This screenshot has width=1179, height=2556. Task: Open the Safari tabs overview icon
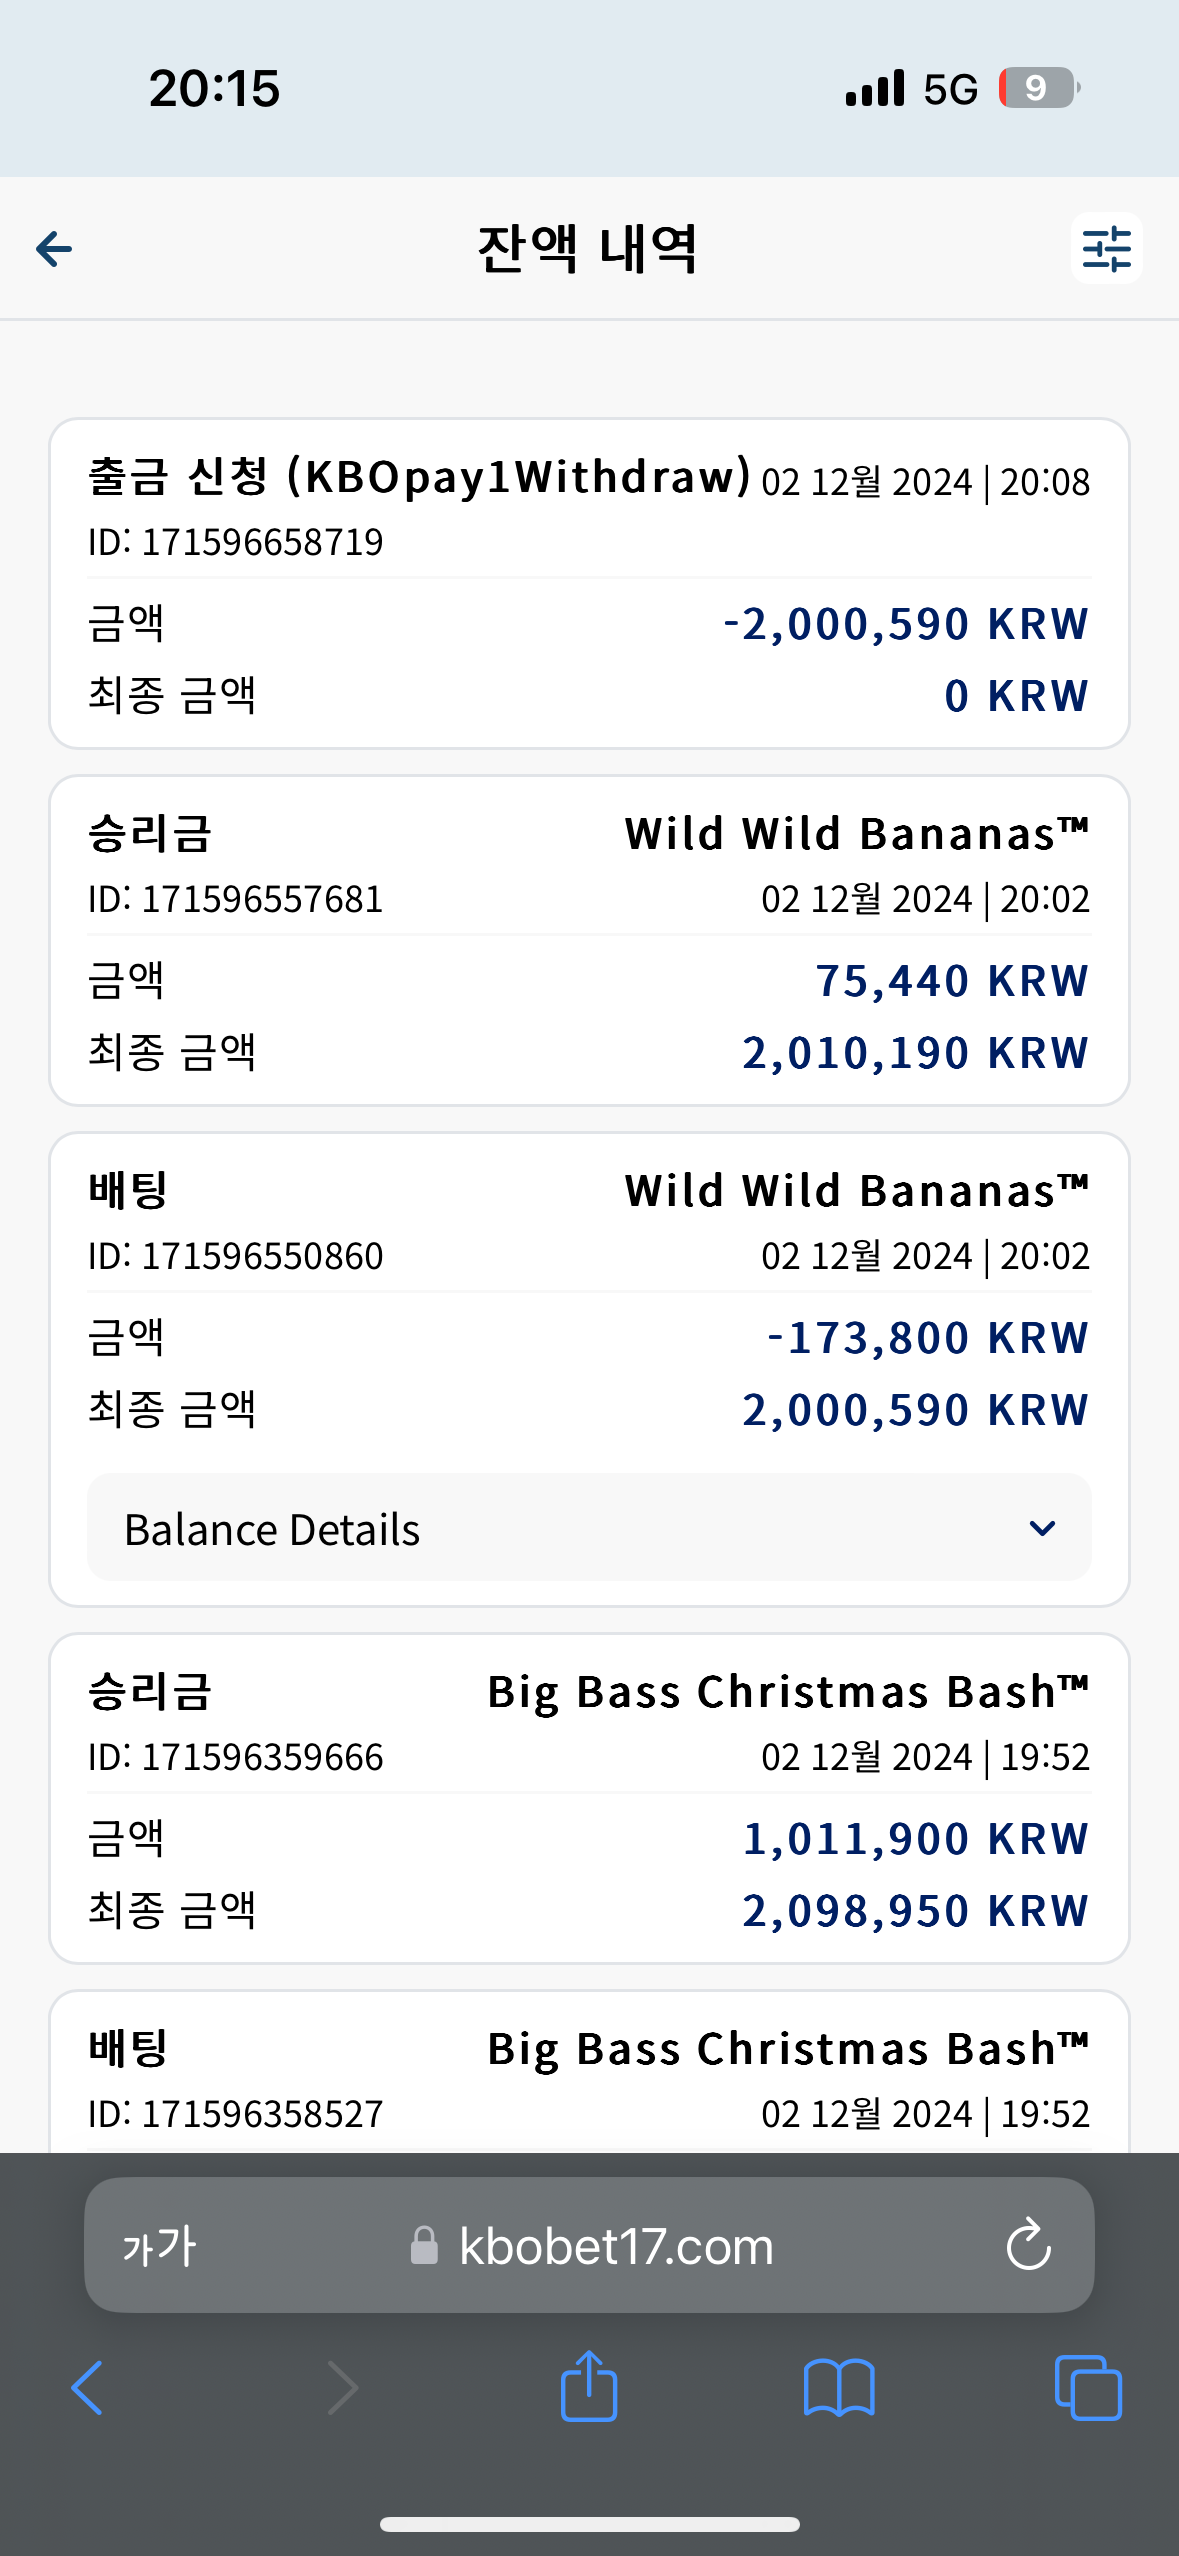coord(1088,2388)
